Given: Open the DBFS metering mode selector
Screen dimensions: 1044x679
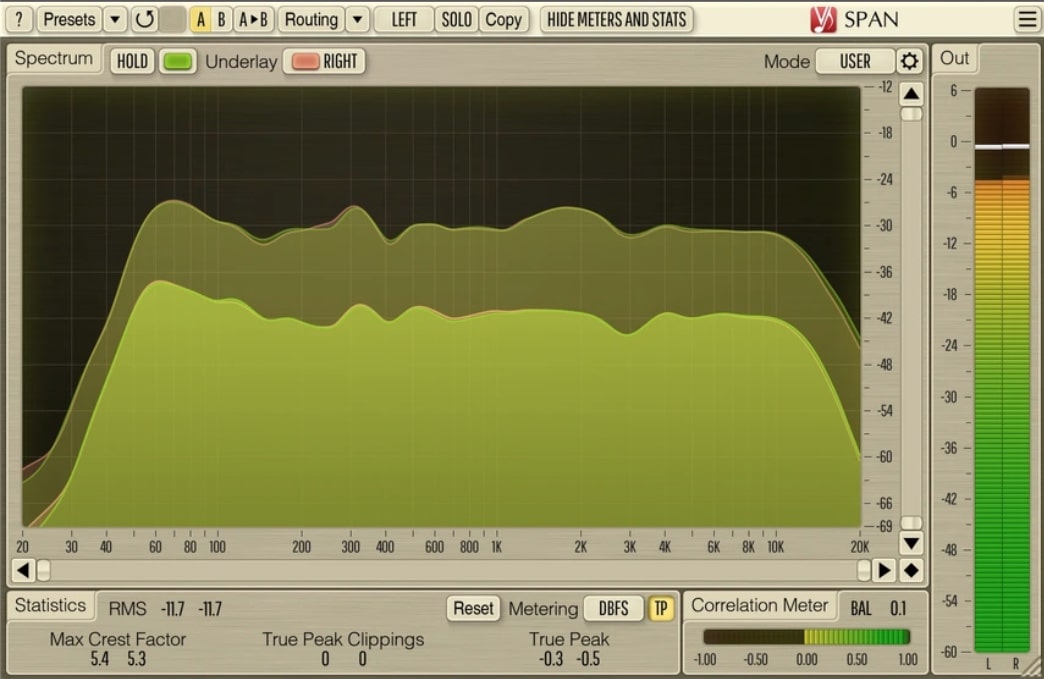Looking at the screenshot, I should [613, 608].
